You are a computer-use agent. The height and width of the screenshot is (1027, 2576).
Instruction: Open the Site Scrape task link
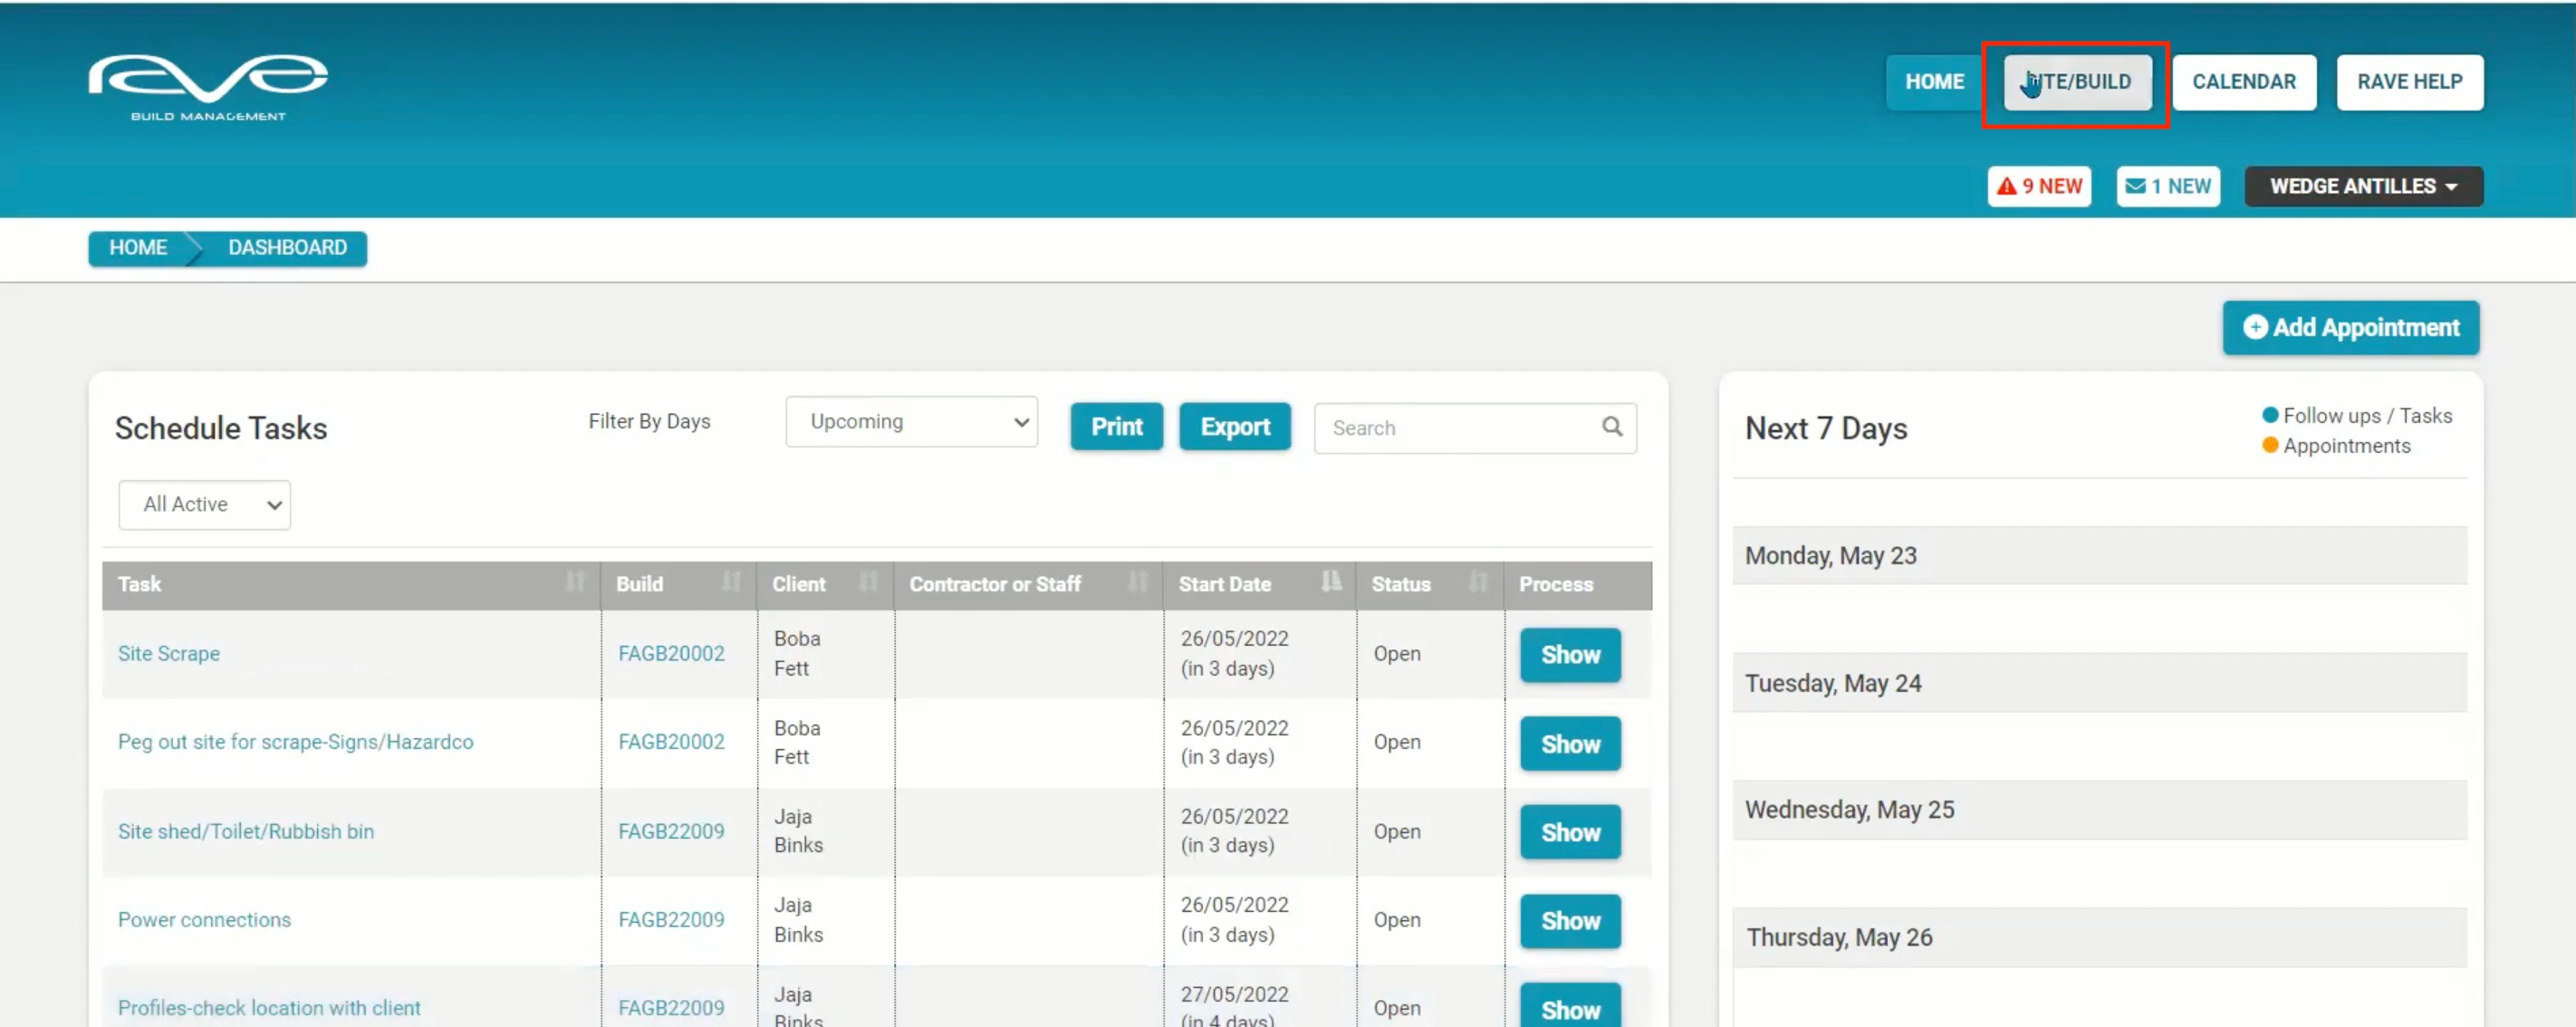click(169, 653)
